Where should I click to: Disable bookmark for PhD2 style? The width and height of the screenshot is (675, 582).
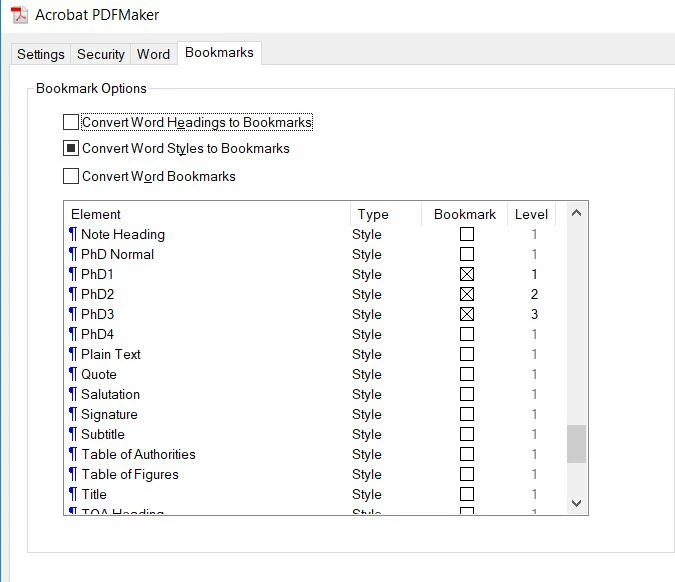[x=467, y=294]
